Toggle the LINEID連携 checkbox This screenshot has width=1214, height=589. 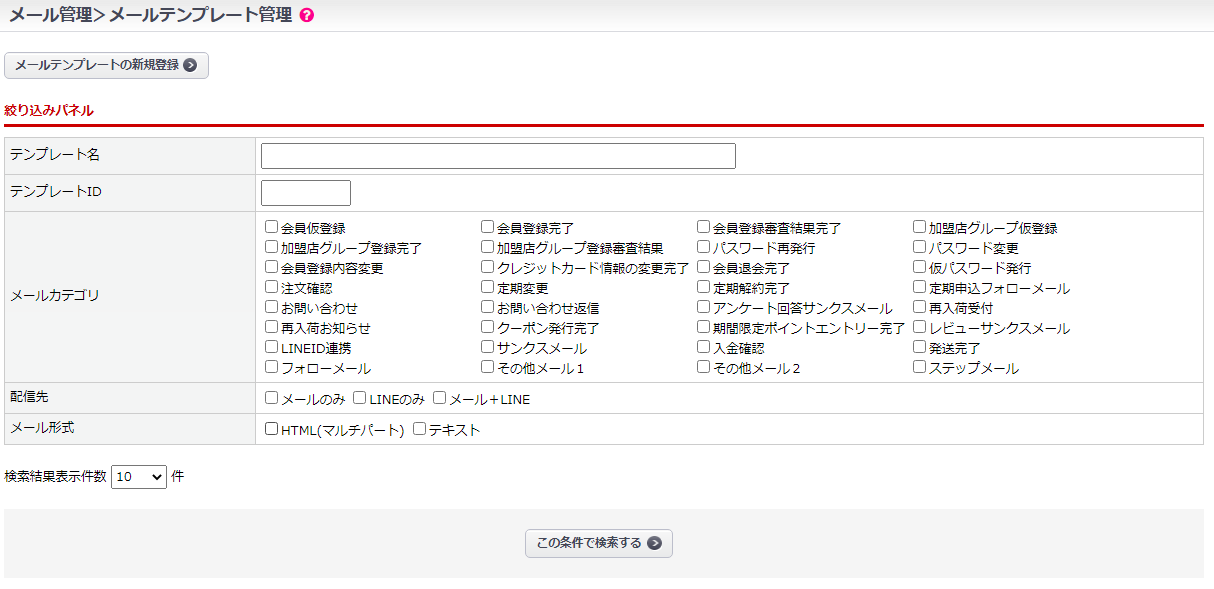click(x=272, y=347)
